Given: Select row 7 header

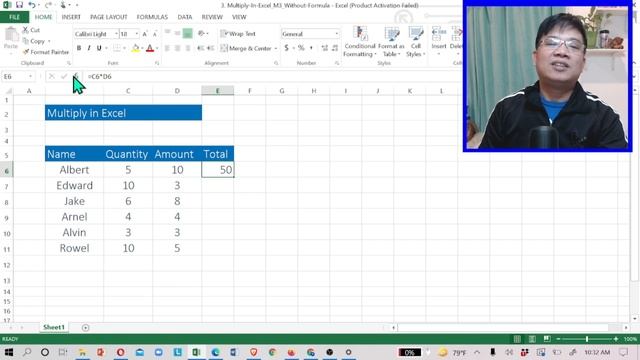Looking at the screenshot, I should [7, 187].
